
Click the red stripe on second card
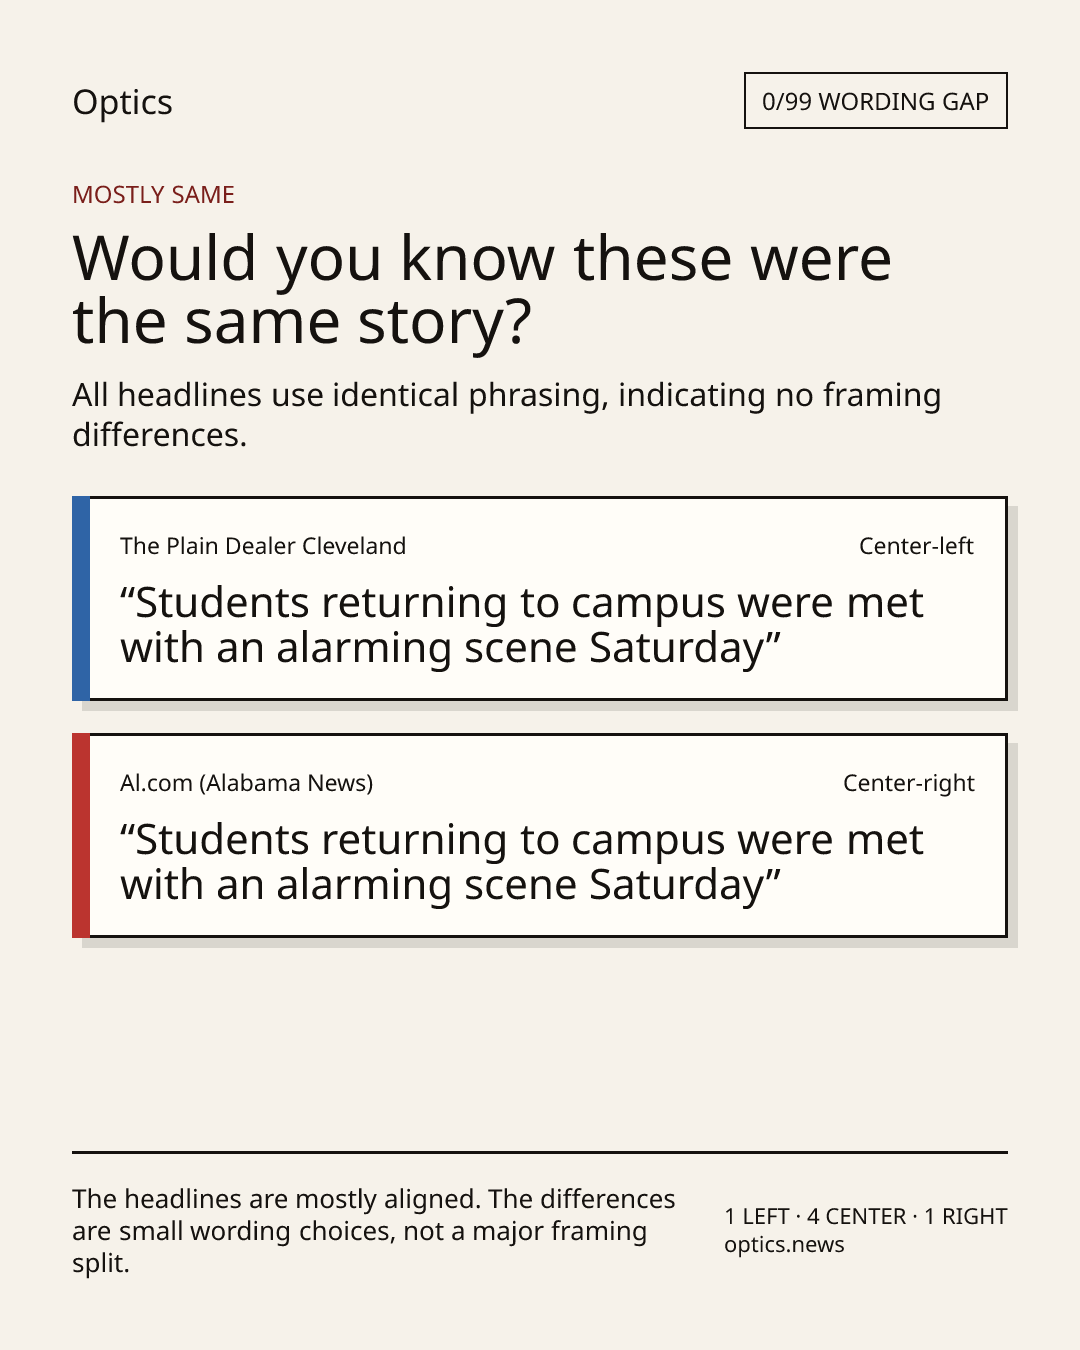click(x=81, y=835)
